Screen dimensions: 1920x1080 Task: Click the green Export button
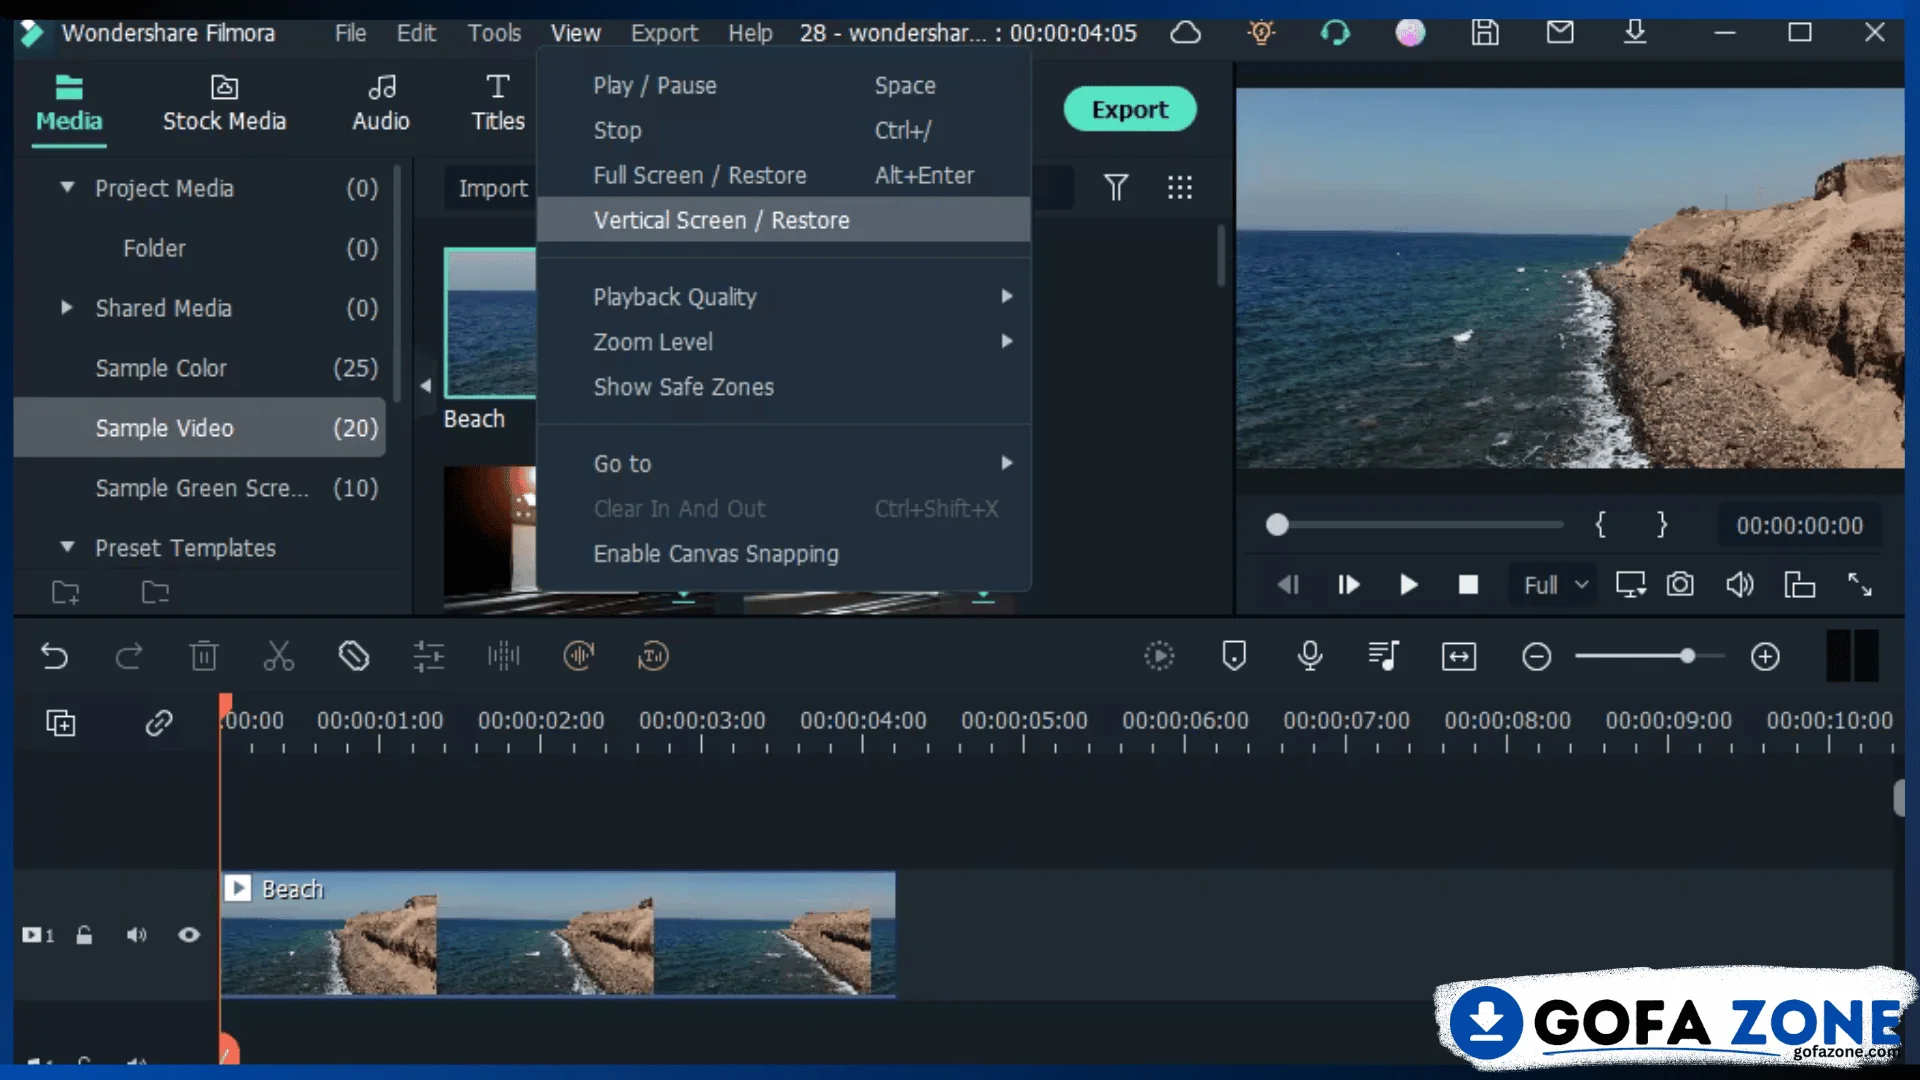point(1130,109)
